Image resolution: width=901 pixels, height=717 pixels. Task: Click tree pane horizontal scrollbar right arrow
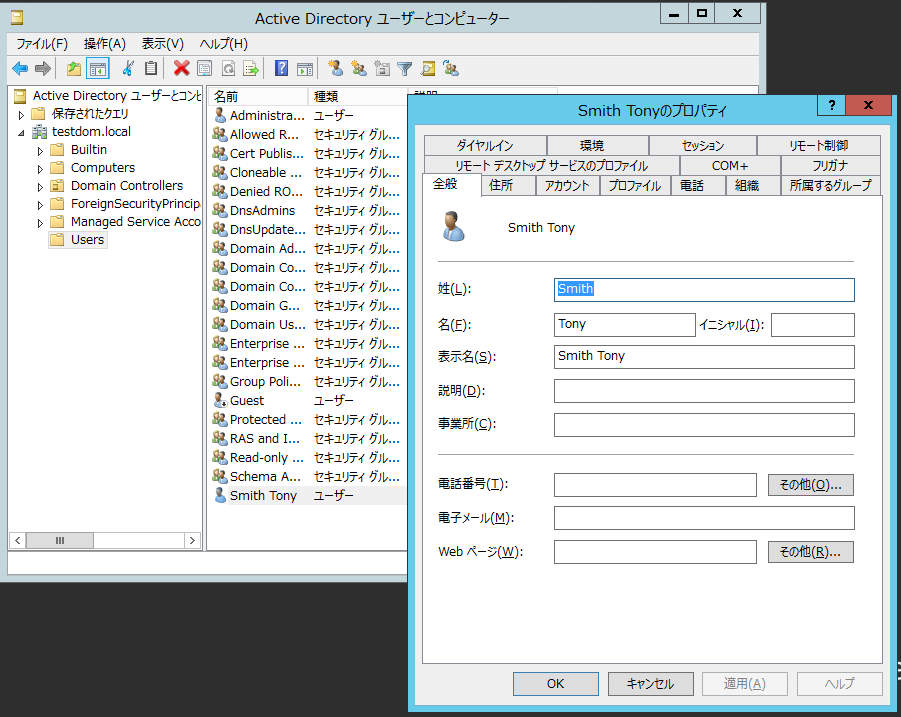(192, 541)
